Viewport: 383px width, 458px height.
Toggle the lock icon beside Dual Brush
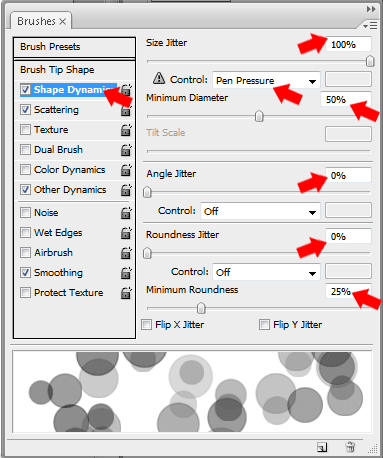(126, 150)
